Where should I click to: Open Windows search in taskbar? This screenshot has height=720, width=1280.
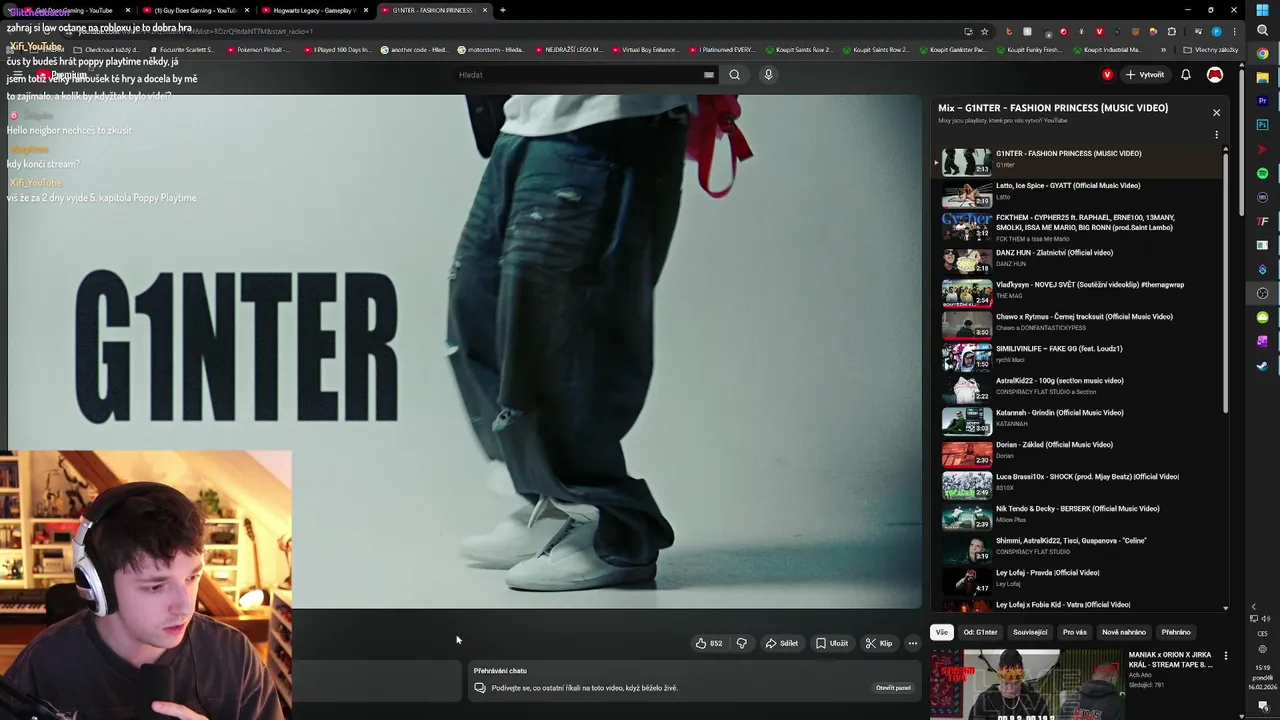point(1263,32)
